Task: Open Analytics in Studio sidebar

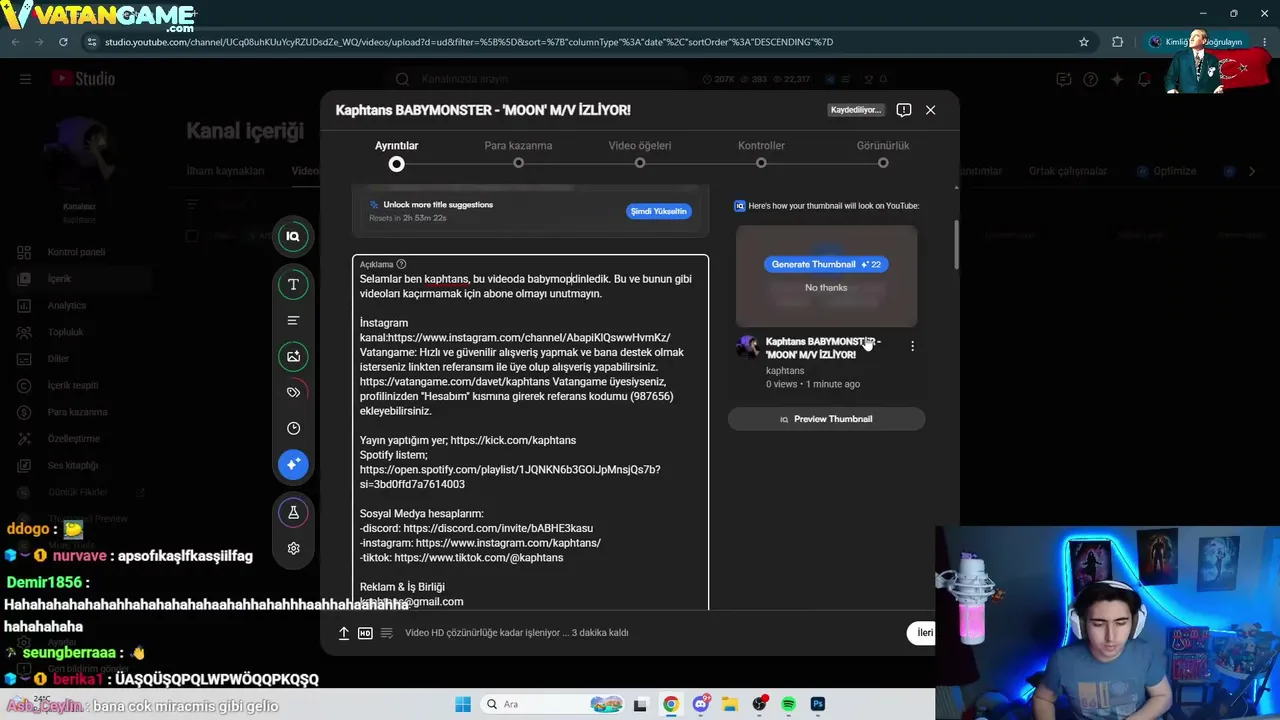Action: click(67, 305)
